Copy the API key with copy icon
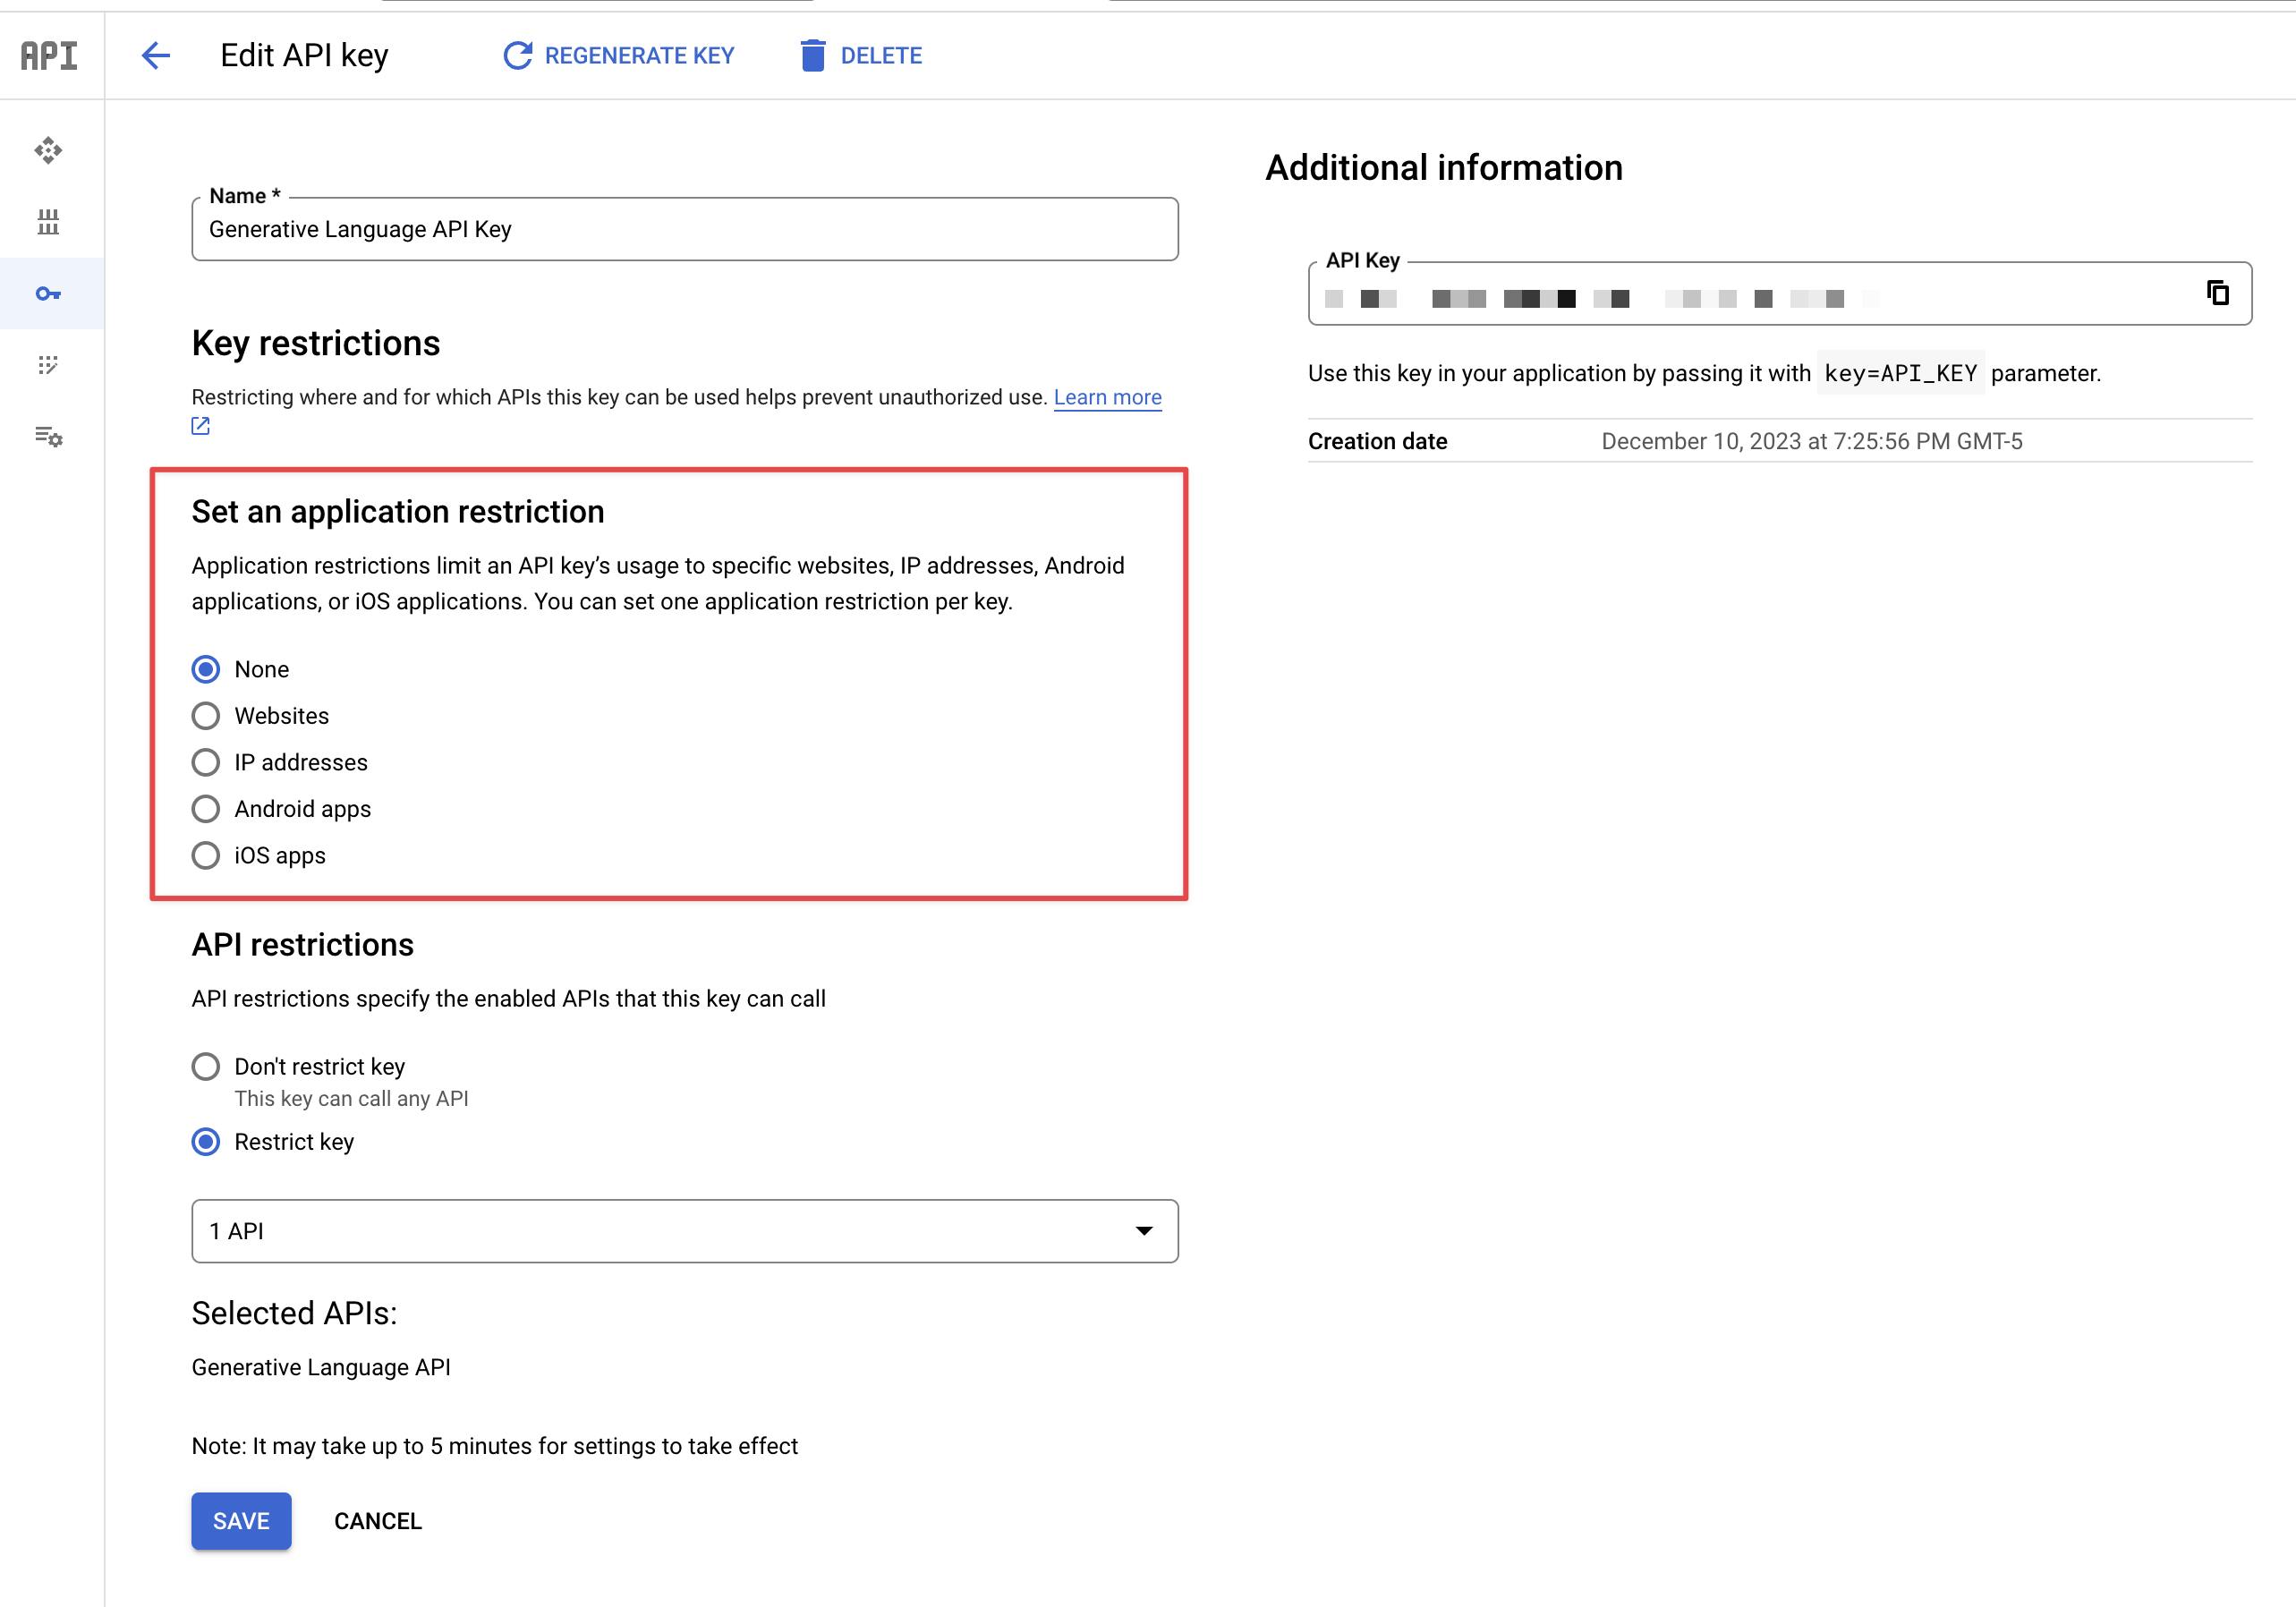 [2217, 292]
